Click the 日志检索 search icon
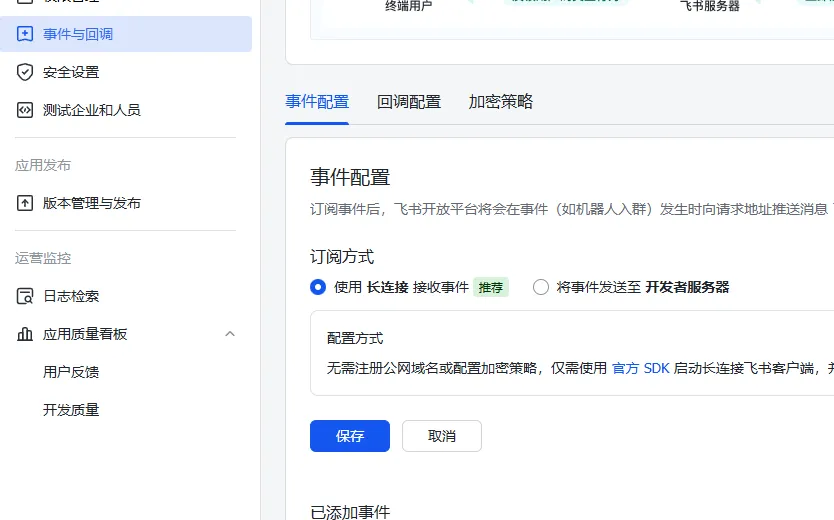This screenshot has height=520, width=834. point(24,296)
